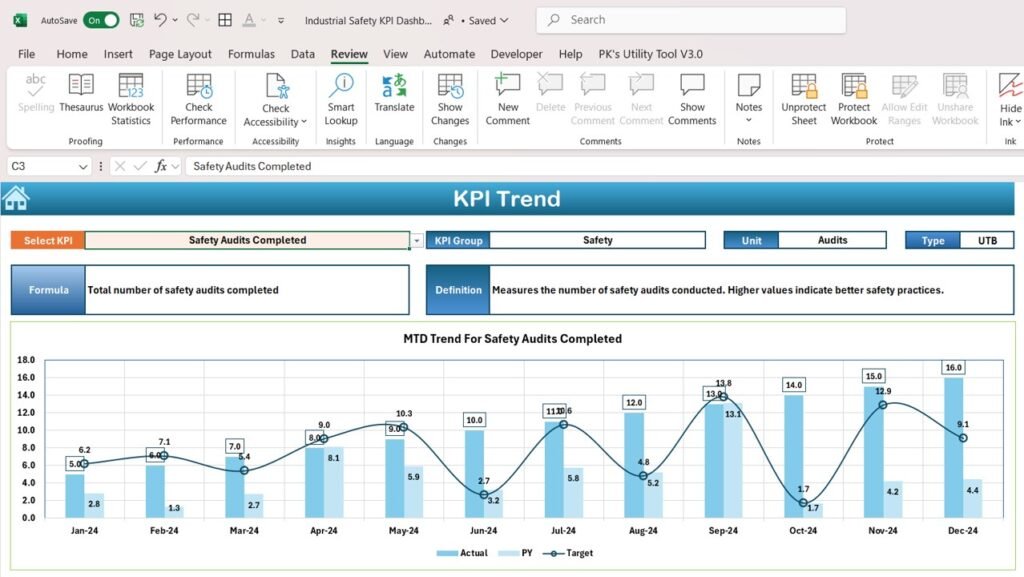Click the Workbook Statistics icon
Image resolution: width=1024 pixels, height=577 pixels.
tap(131, 86)
